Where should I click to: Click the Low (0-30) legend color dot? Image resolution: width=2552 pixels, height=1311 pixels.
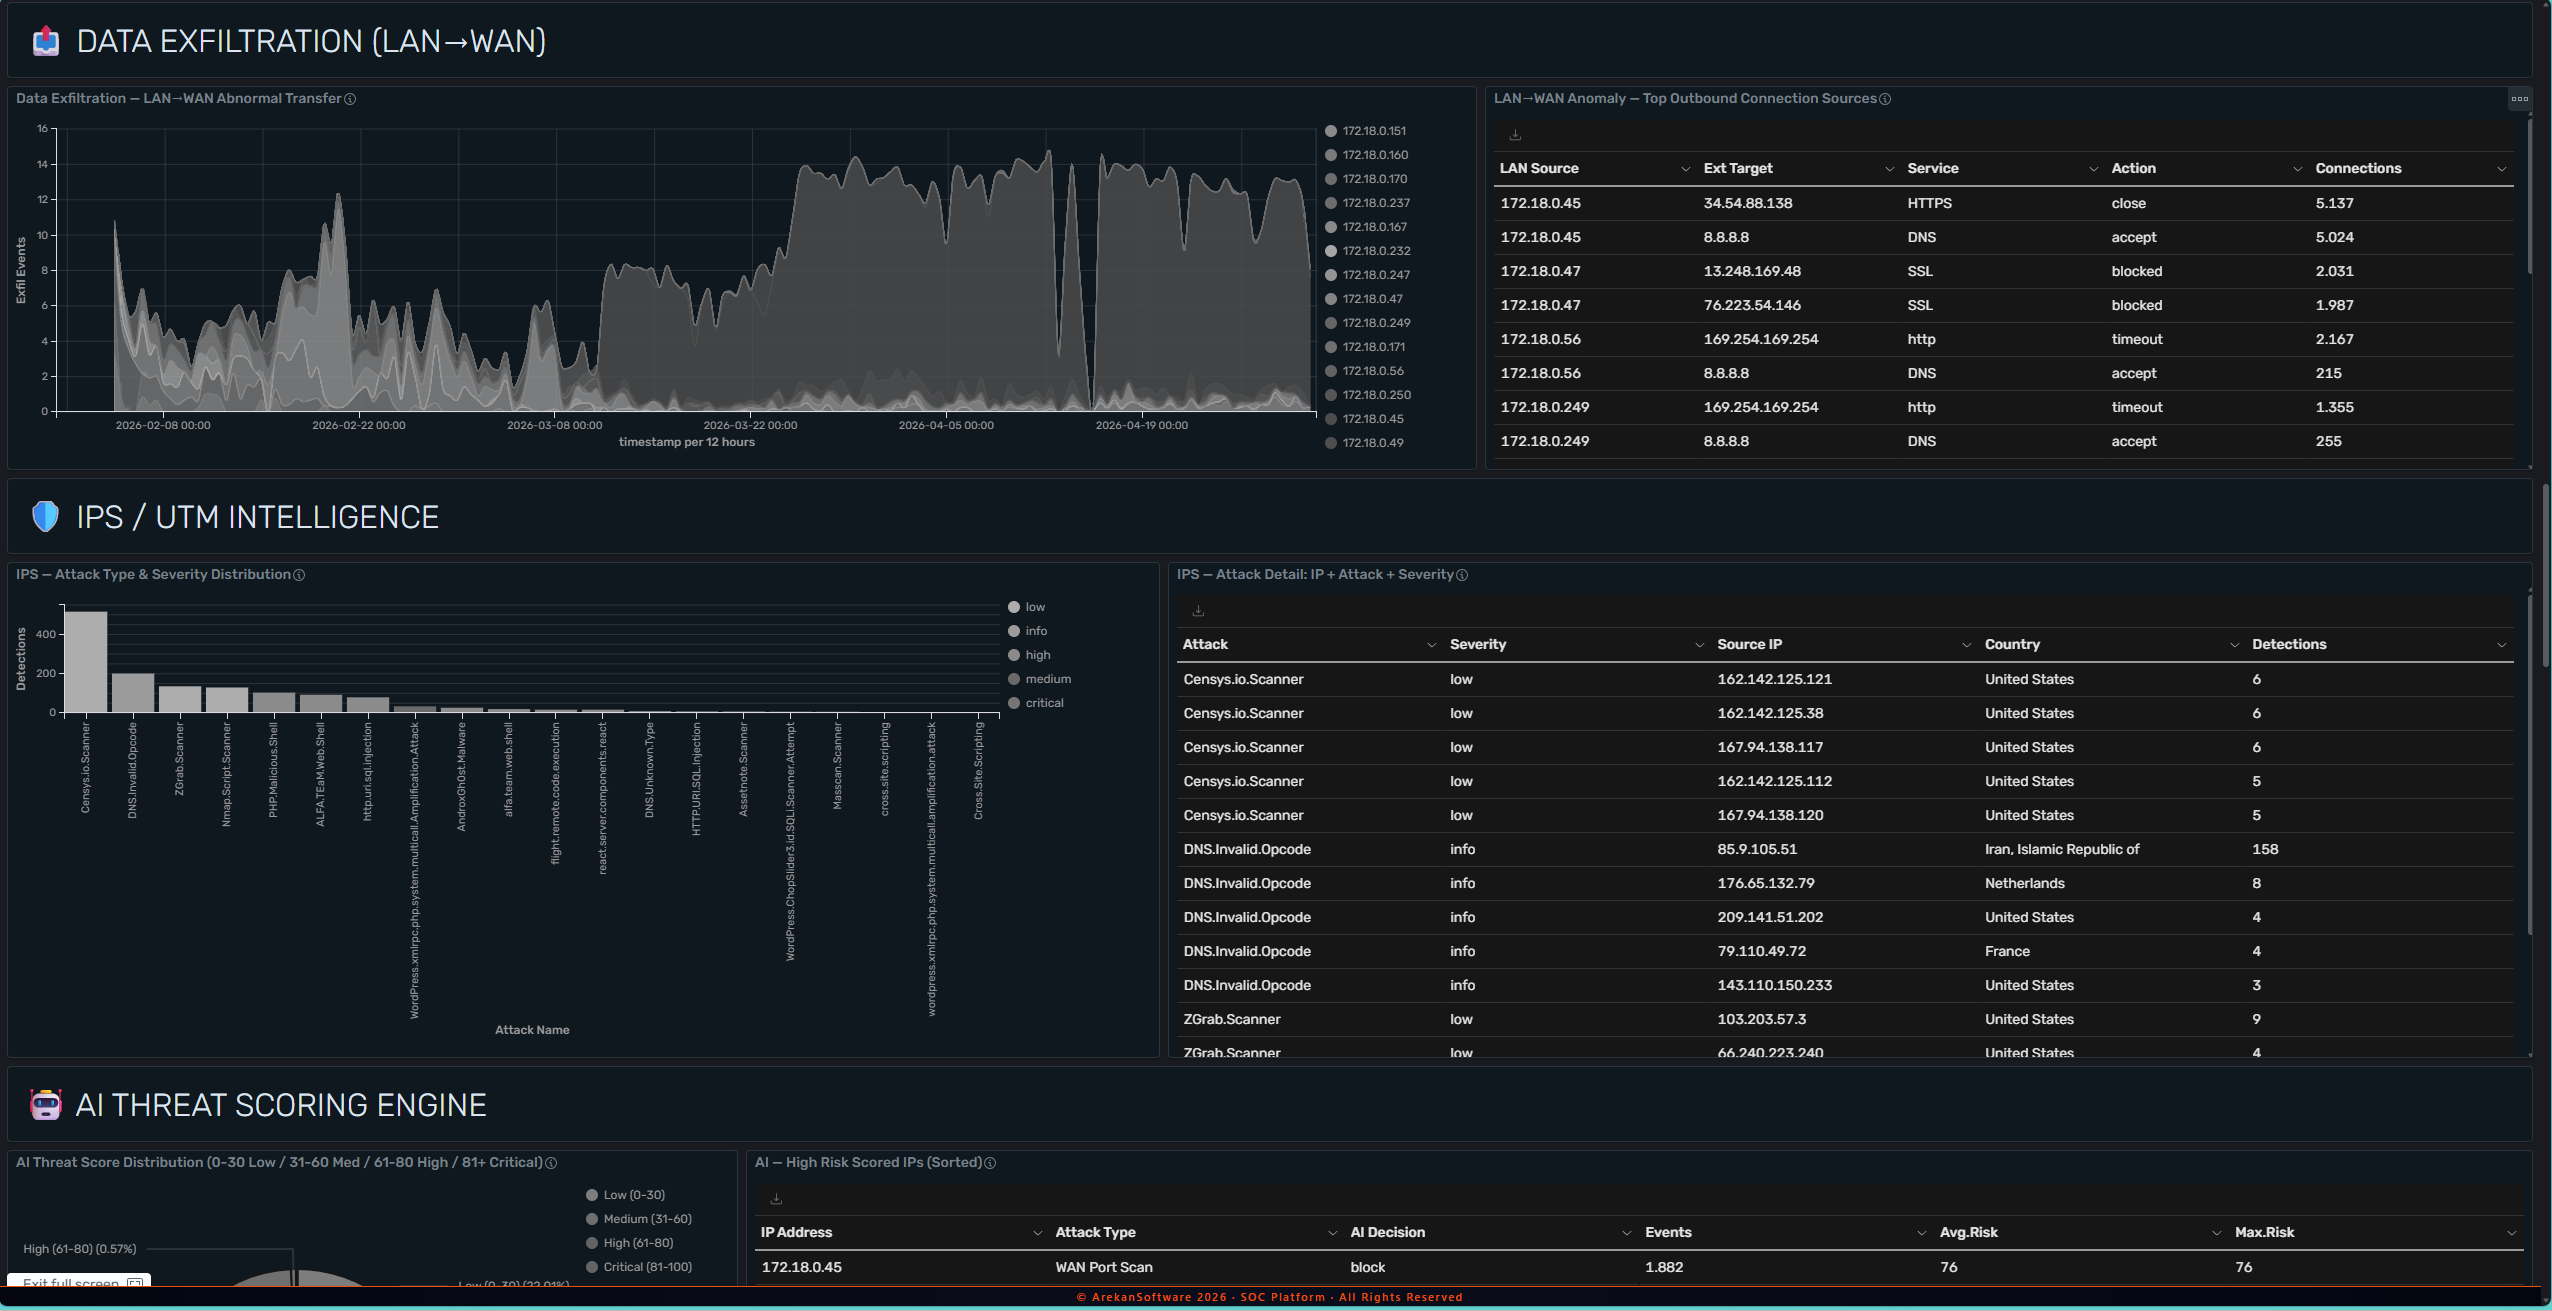pyautogui.click(x=592, y=1195)
